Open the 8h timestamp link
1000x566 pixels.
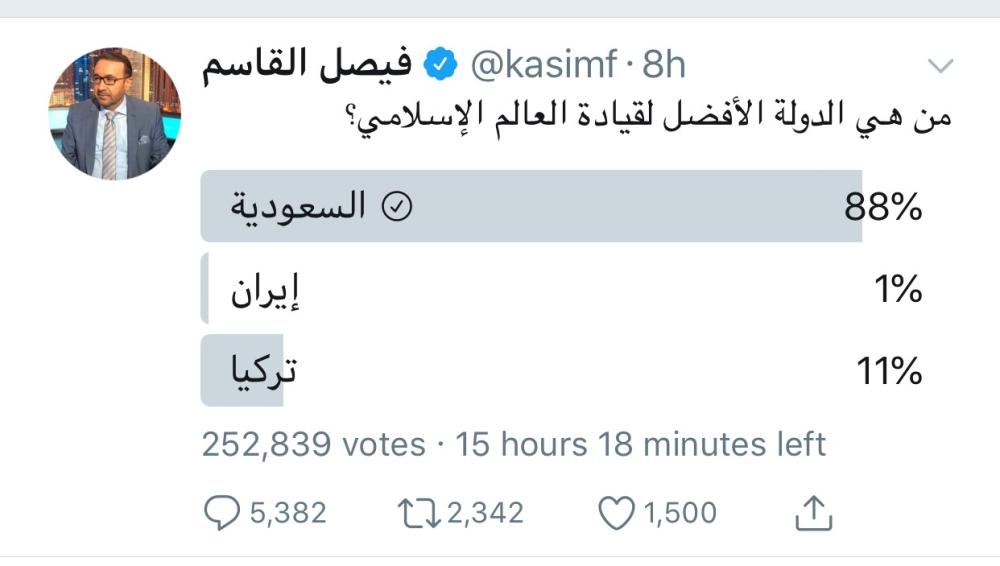click(x=663, y=66)
